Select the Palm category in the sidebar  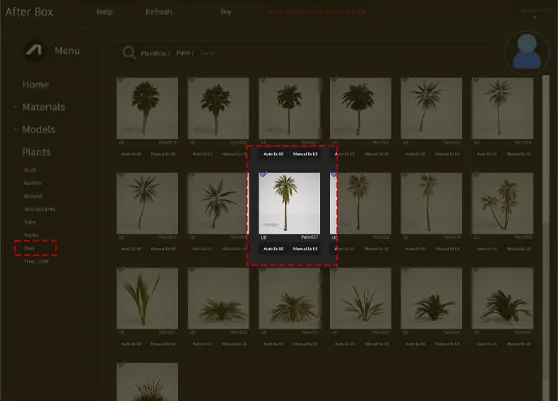(x=30, y=222)
